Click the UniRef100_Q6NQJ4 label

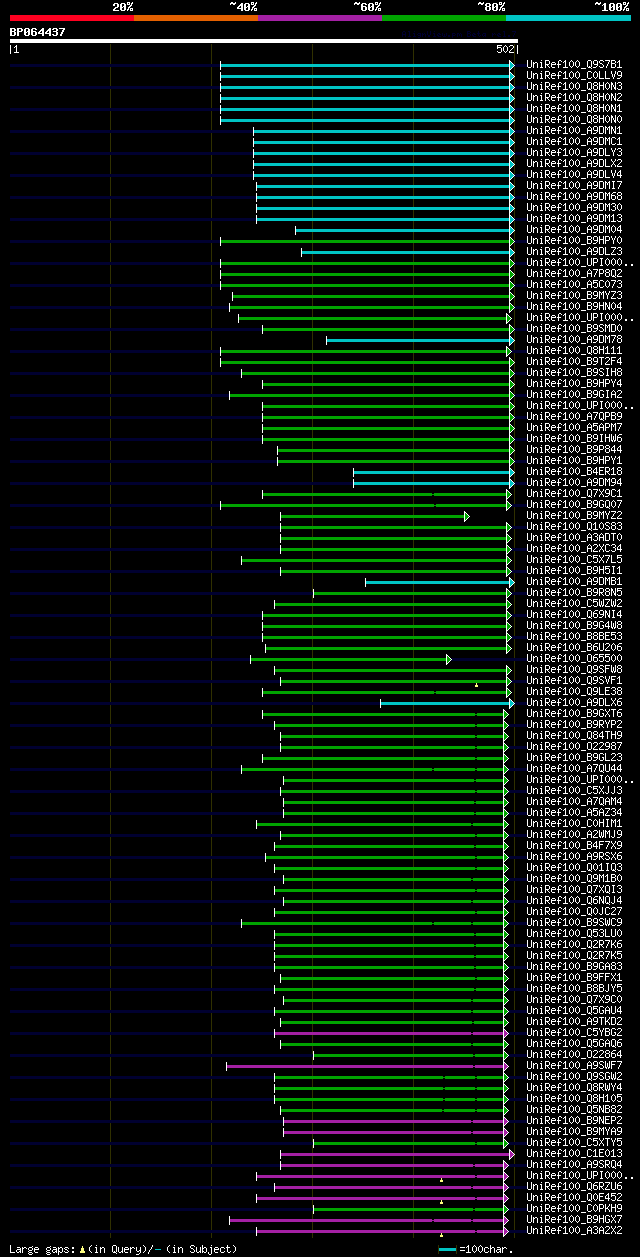(574, 900)
